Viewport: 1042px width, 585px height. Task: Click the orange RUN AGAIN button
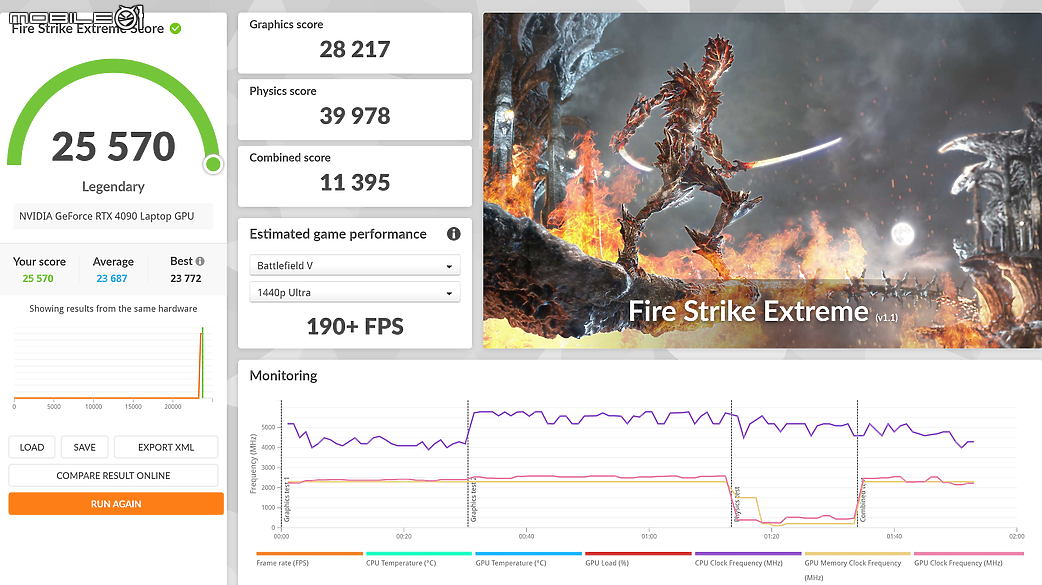pos(116,504)
